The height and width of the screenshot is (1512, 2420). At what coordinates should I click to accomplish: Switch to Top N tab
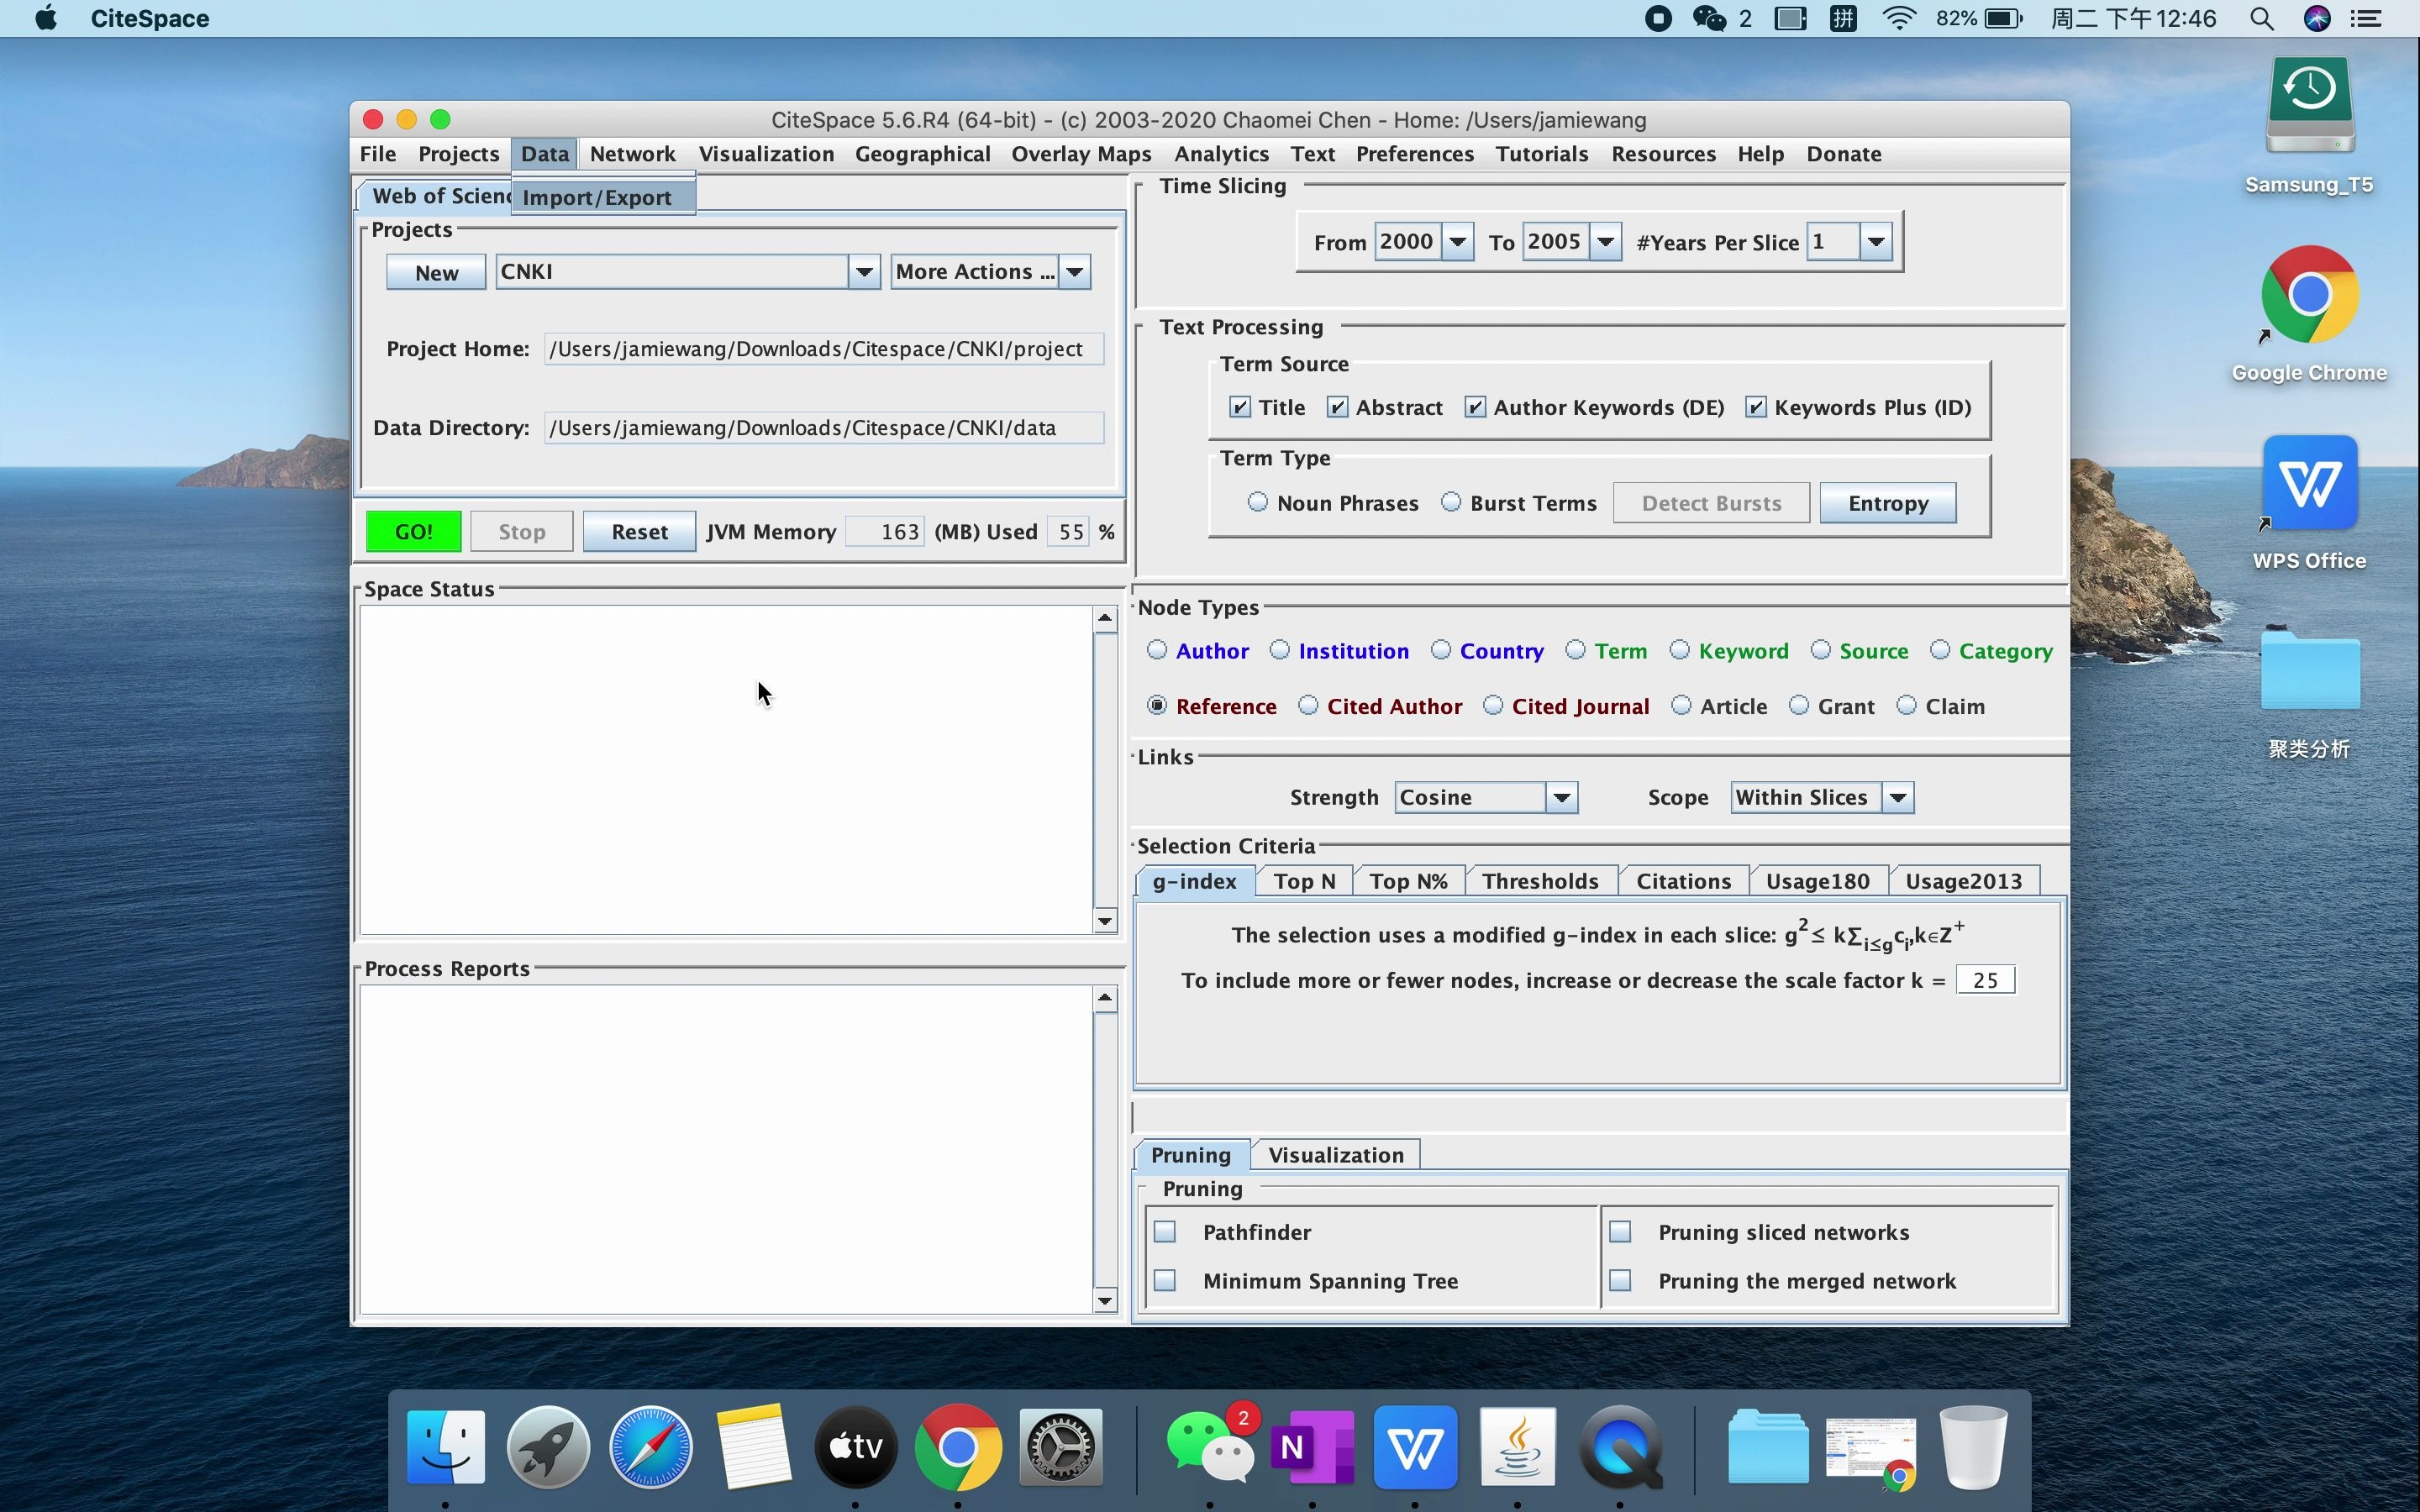pyautogui.click(x=1304, y=881)
